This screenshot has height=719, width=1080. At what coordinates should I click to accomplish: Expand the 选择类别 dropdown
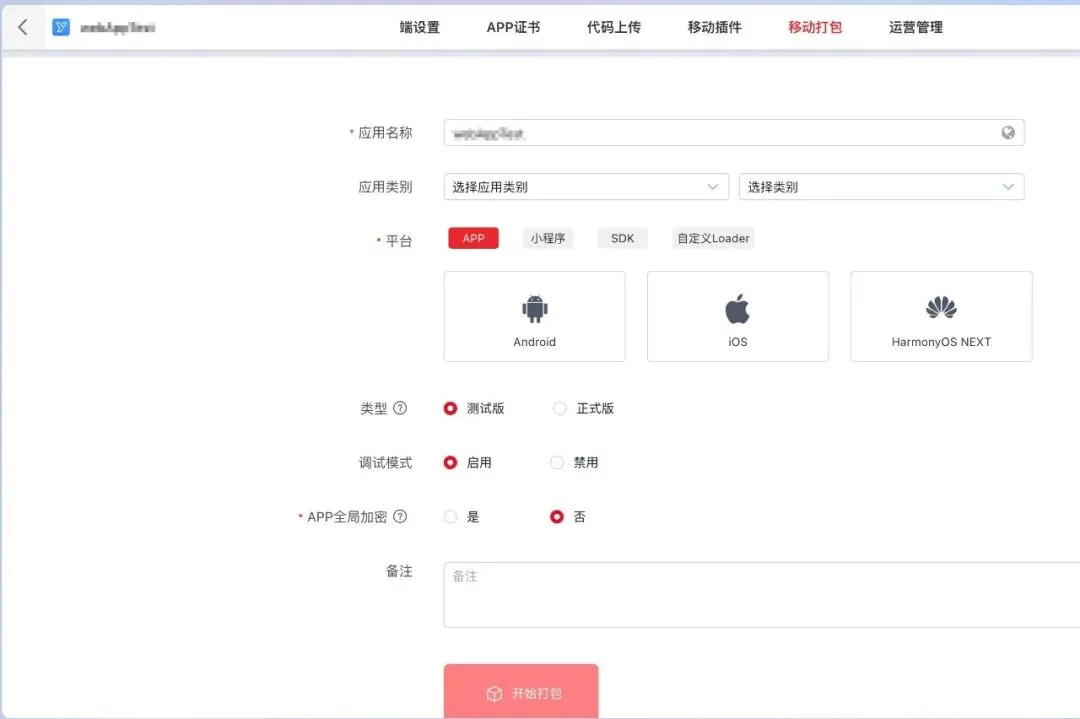click(882, 187)
